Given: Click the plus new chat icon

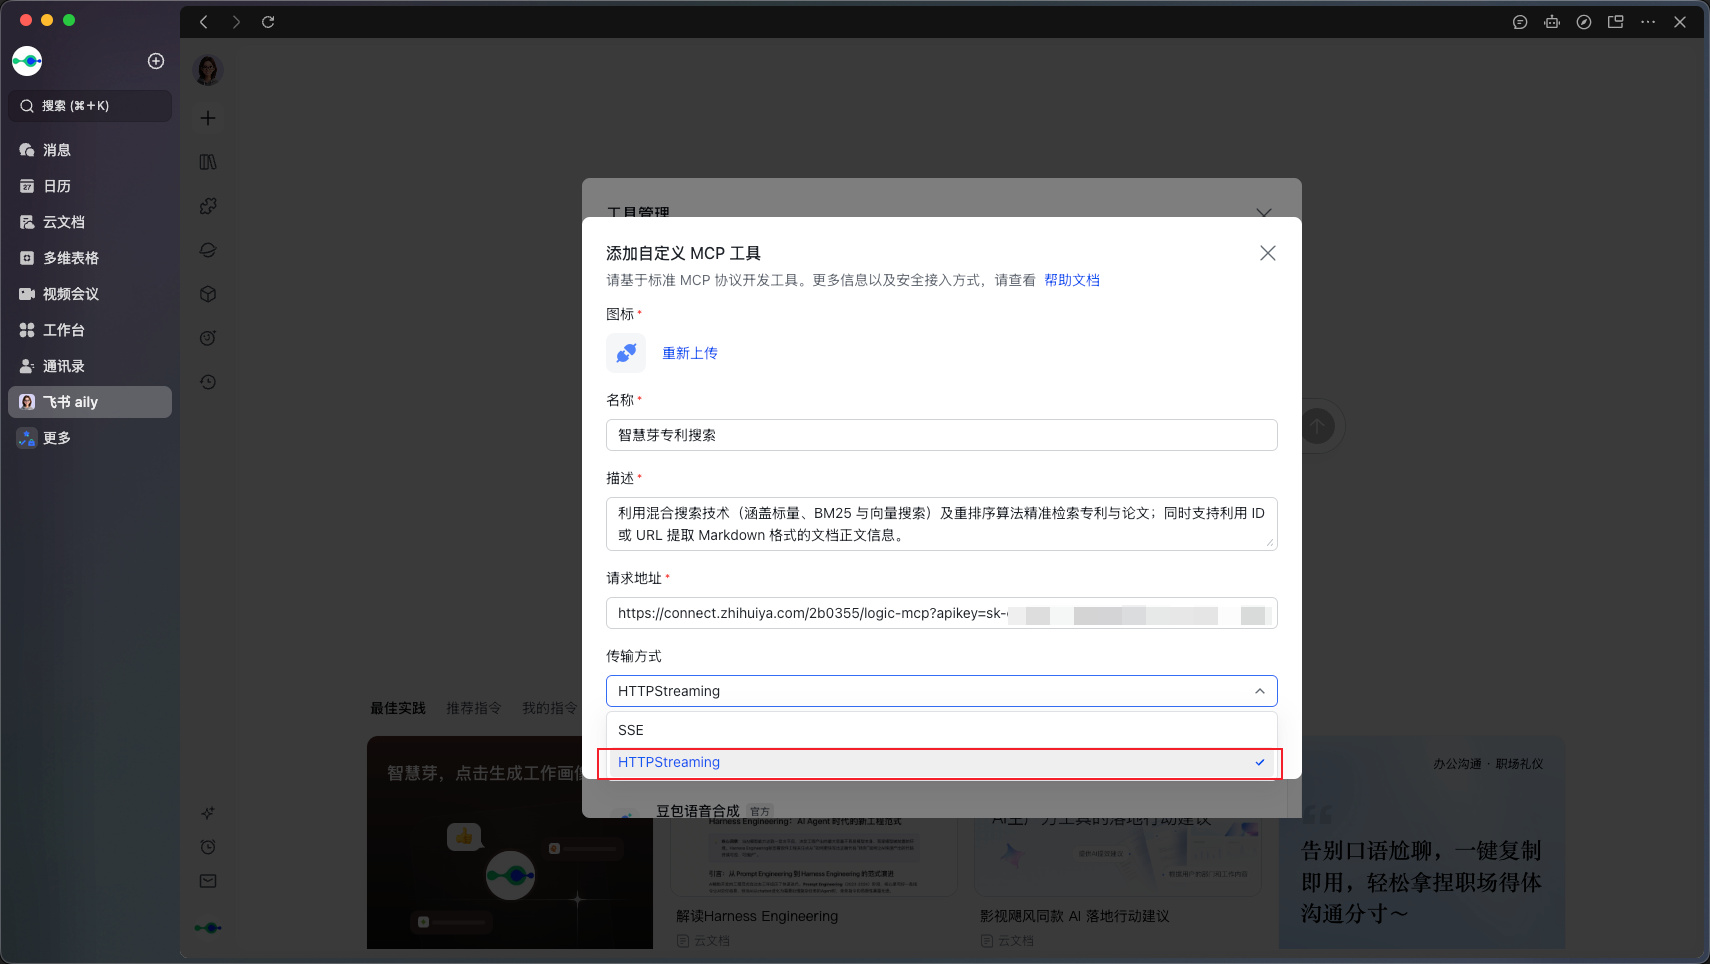Looking at the screenshot, I should click(208, 118).
